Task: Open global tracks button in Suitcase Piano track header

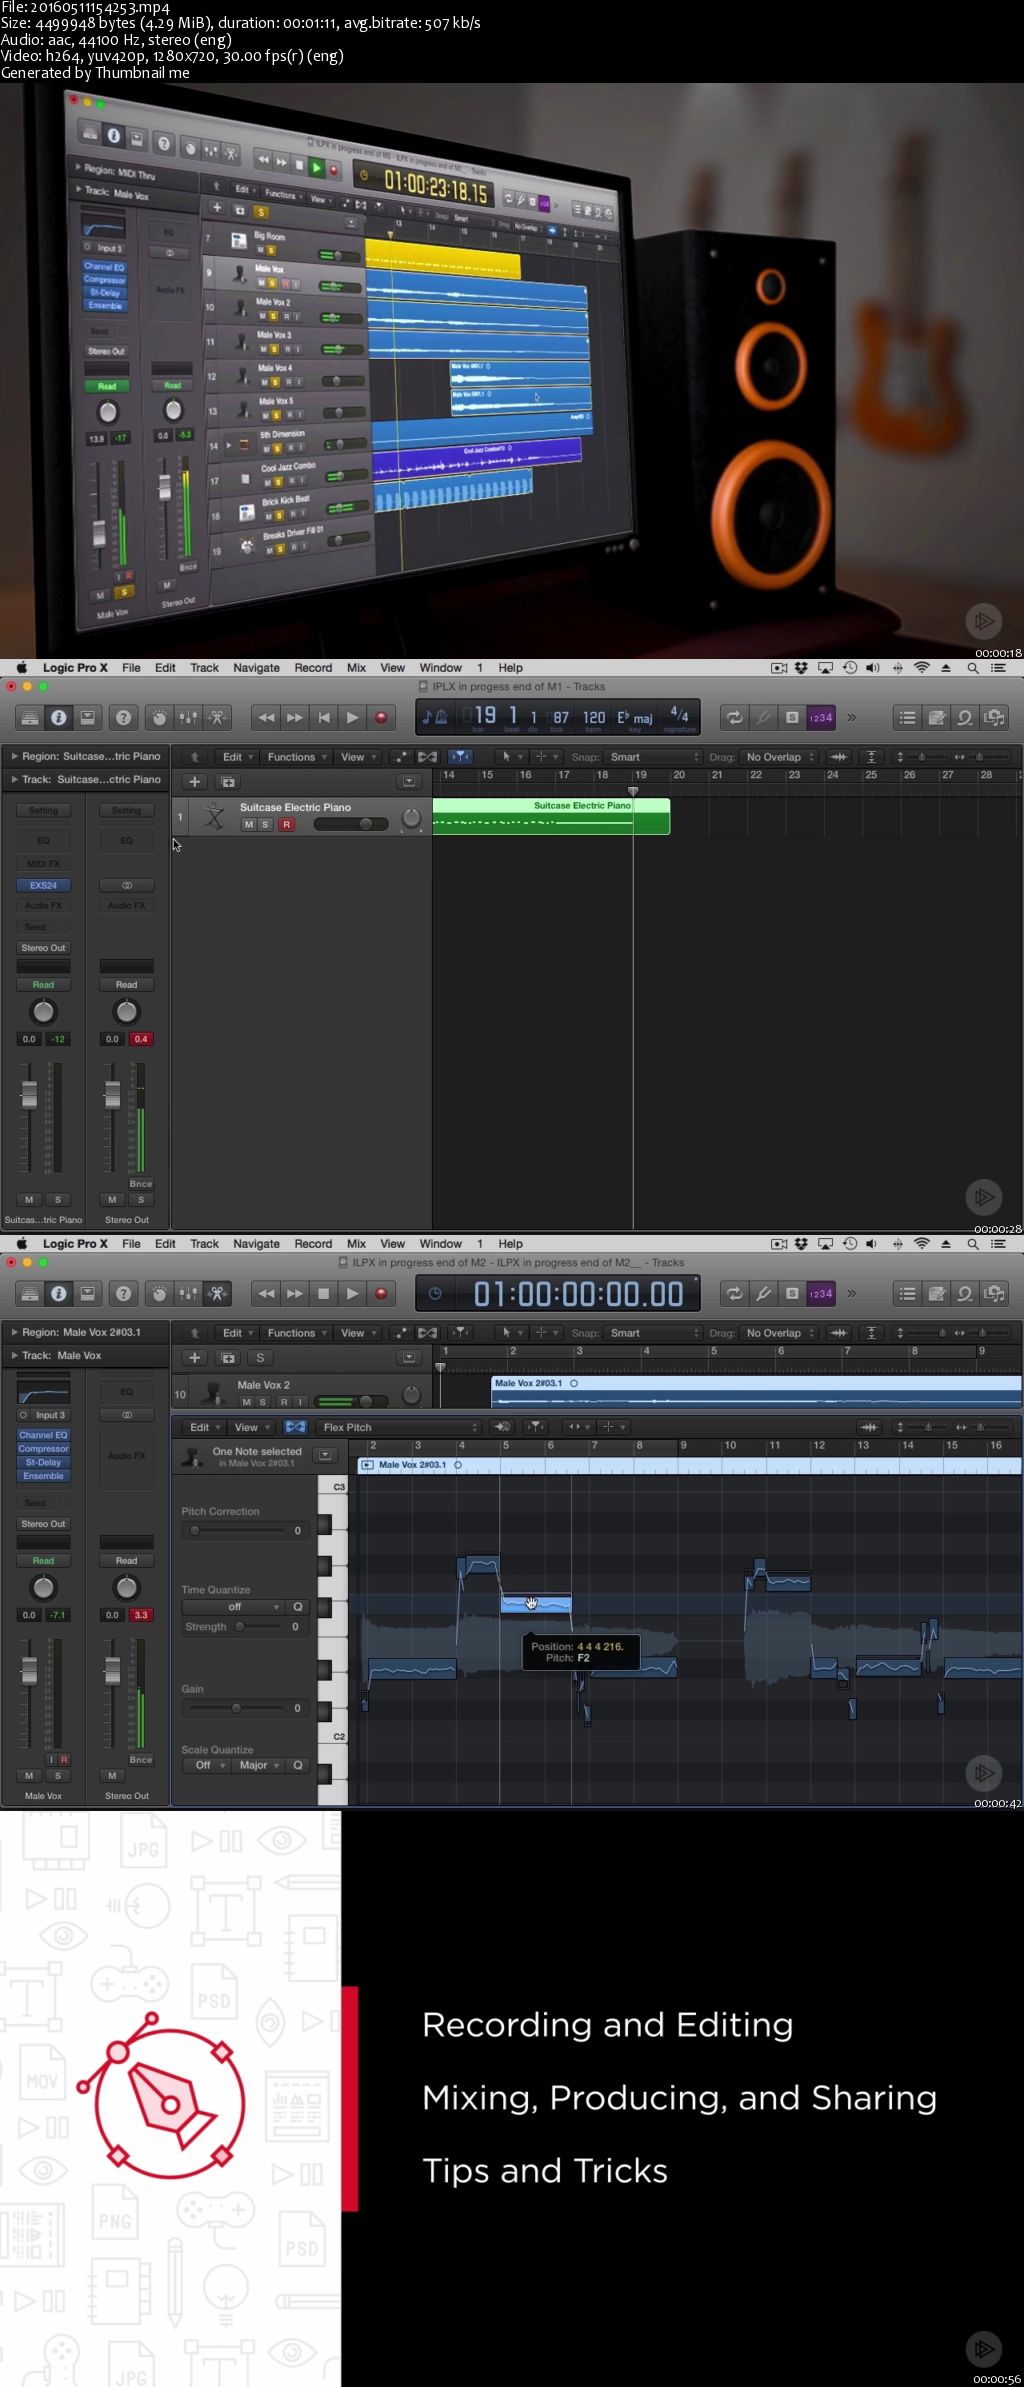Action: (x=407, y=781)
